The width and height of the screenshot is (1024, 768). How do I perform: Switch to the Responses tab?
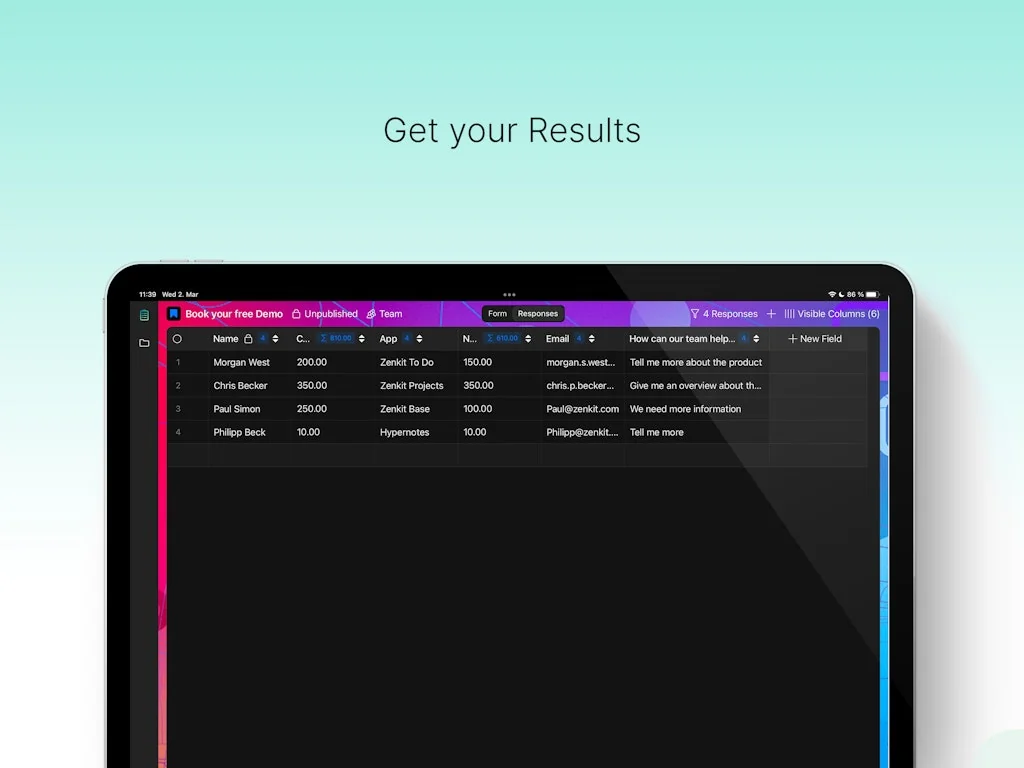tap(536, 313)
